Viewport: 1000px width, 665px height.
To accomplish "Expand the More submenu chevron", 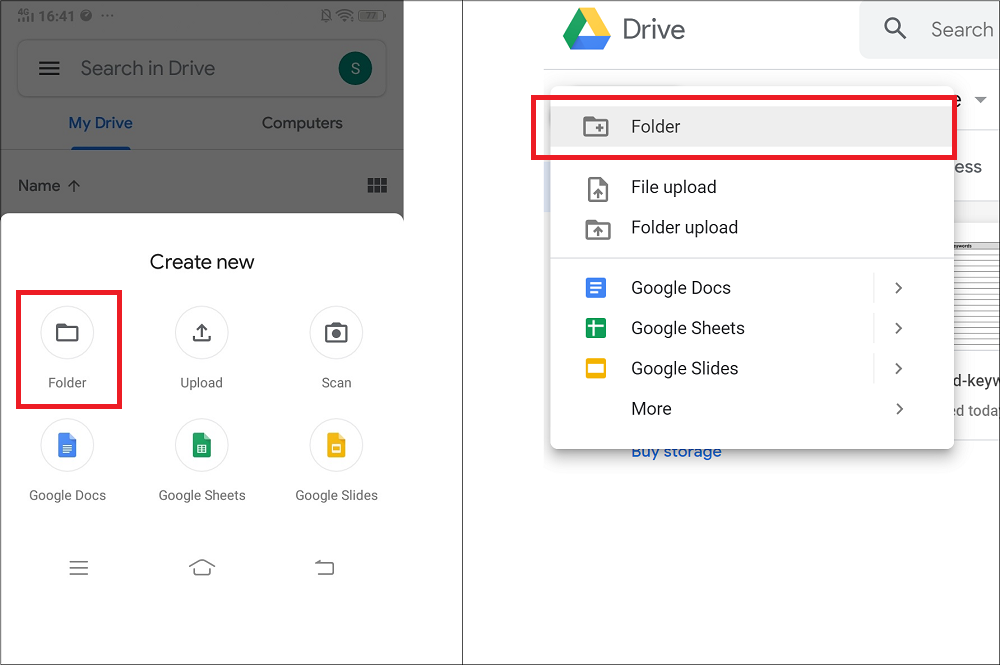I will tap(899, 409).
